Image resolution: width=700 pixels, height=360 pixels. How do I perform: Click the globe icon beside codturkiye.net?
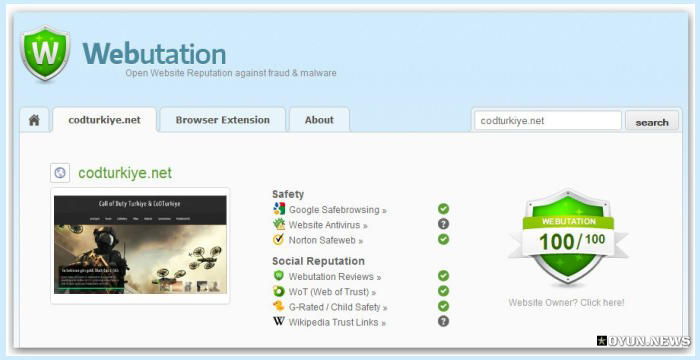pyautogui.click(x=60, y=173)
